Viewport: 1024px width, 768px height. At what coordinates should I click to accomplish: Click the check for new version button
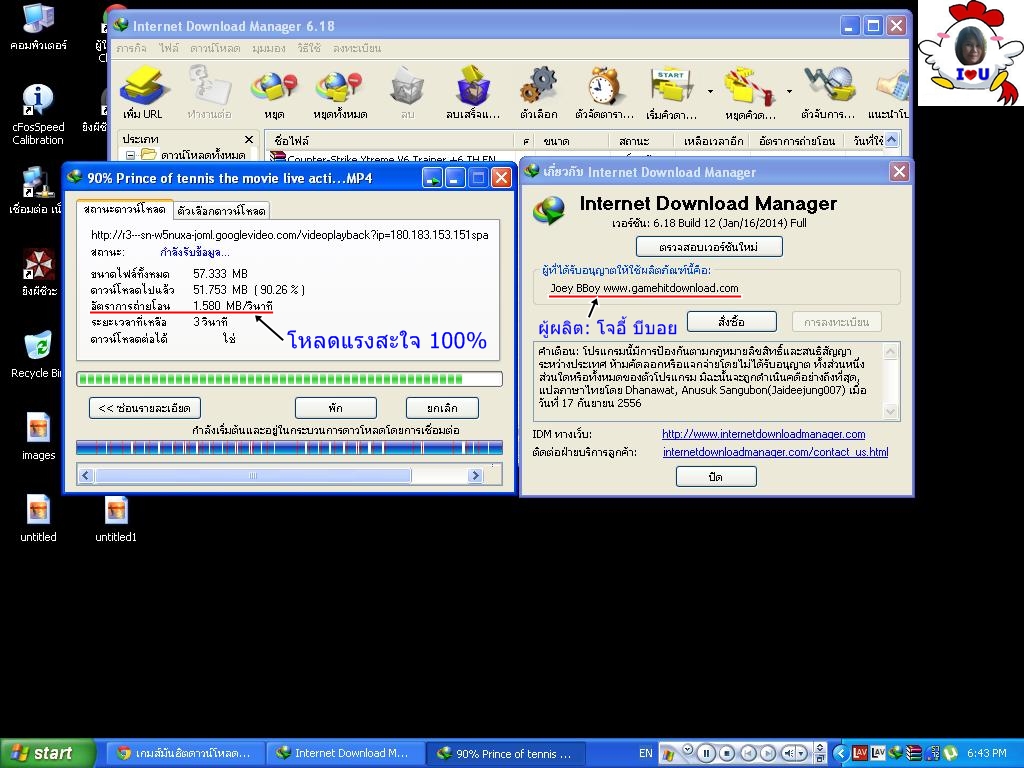(x=709, y=247)
